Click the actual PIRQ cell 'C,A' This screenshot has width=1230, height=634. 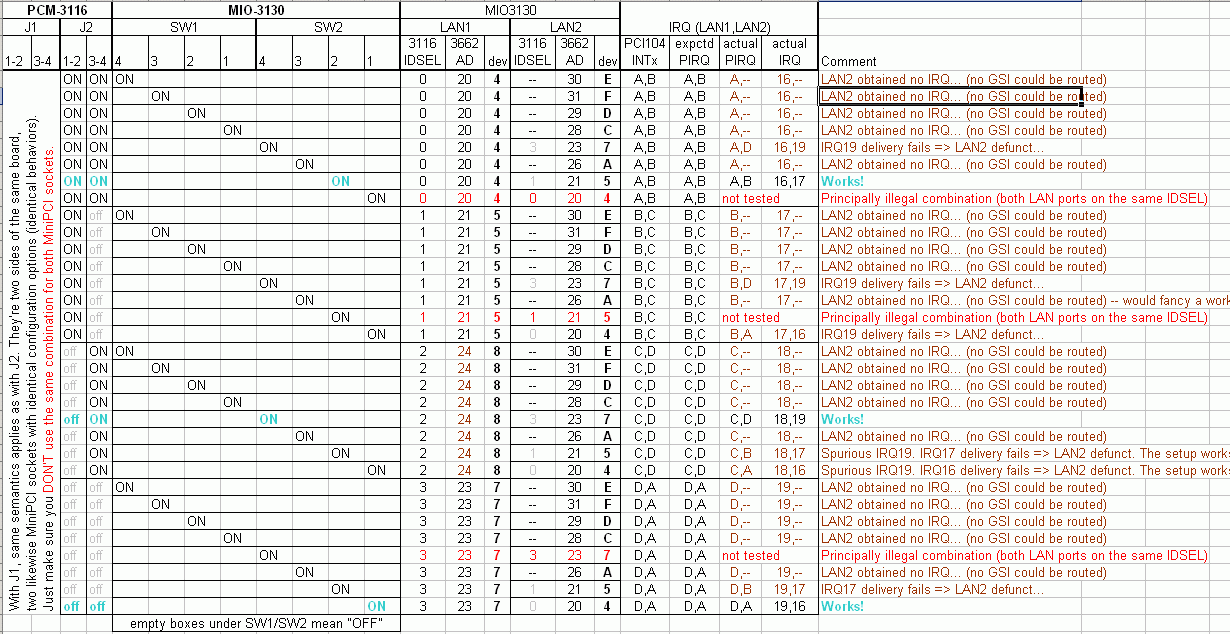point(741,470)
